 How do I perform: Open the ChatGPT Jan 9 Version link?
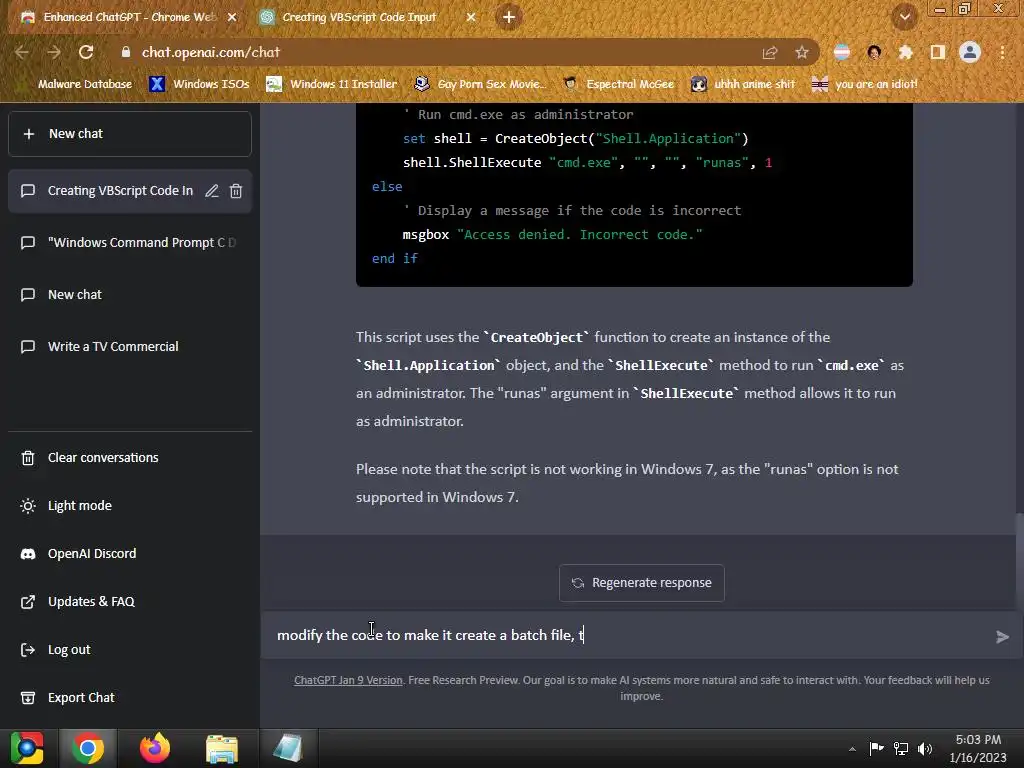(x=348, y=680)
